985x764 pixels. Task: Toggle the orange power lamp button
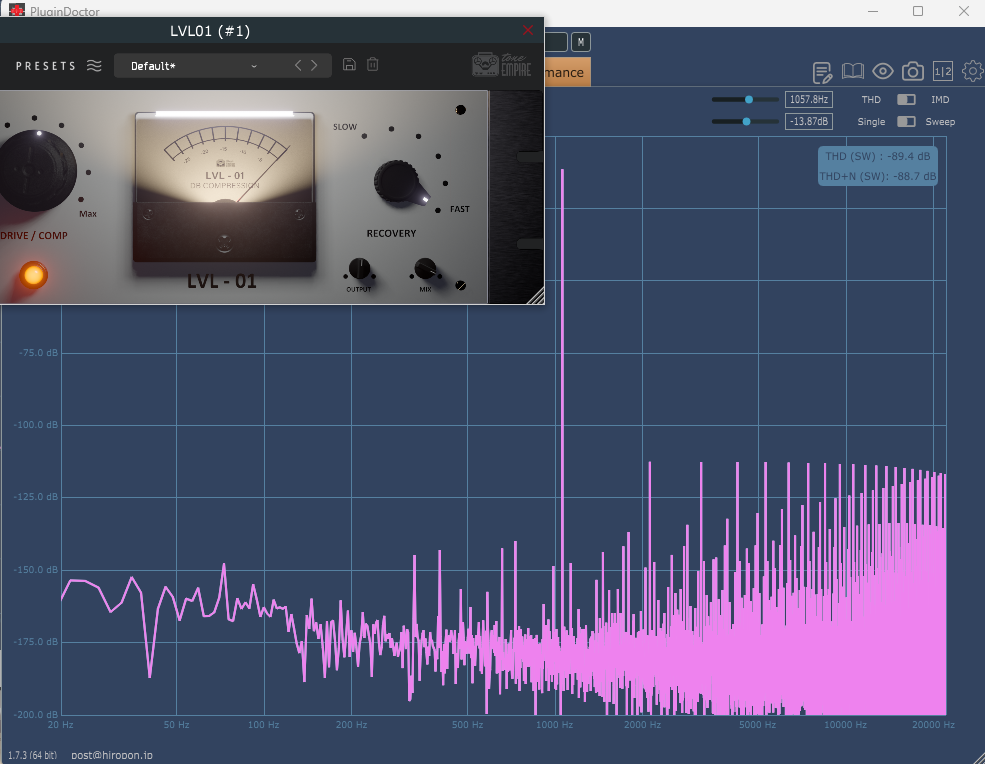(33, 275)
